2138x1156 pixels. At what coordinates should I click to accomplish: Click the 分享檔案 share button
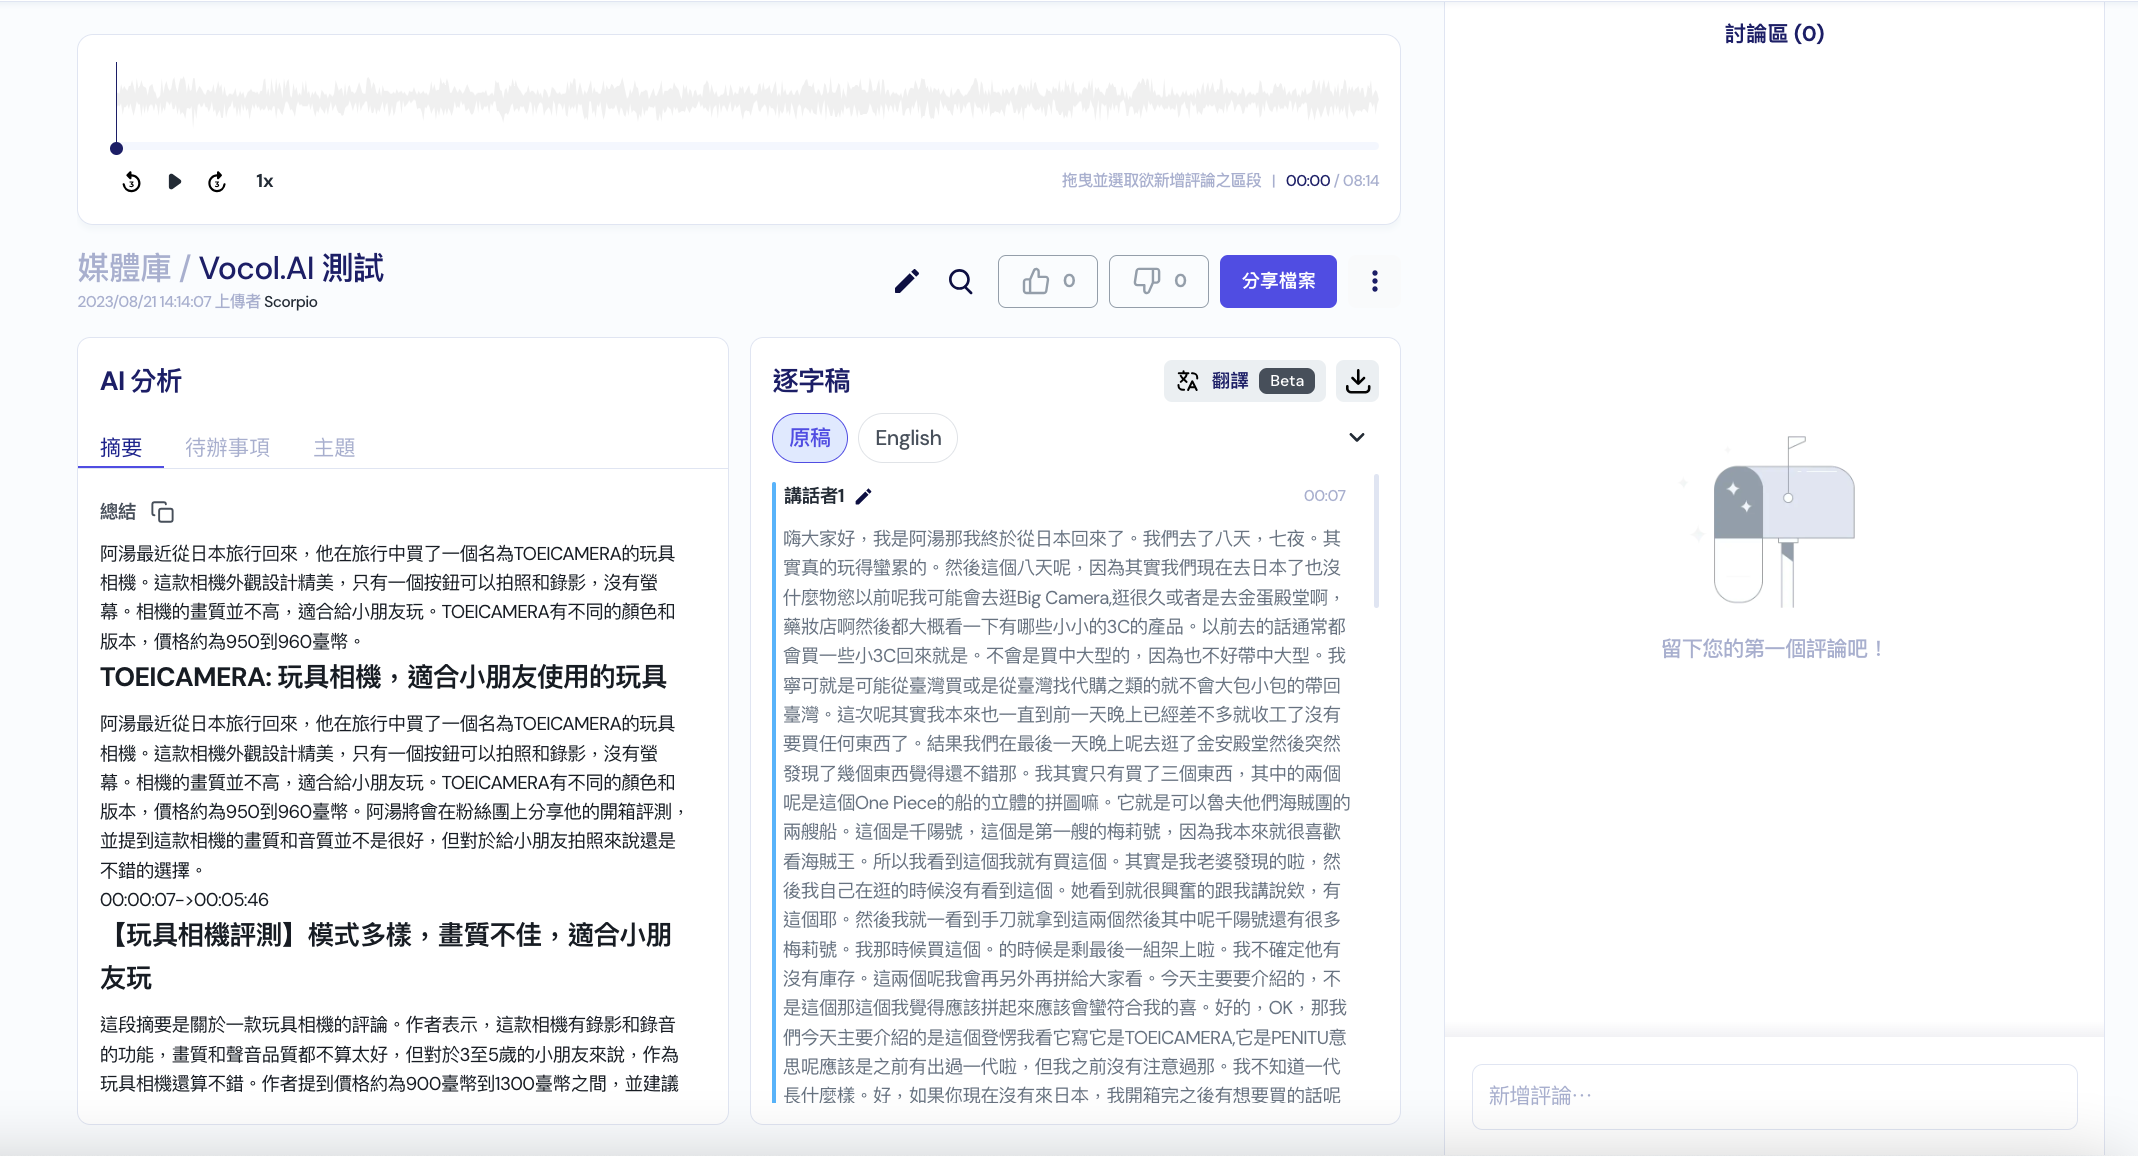[x=1277, y=282]
